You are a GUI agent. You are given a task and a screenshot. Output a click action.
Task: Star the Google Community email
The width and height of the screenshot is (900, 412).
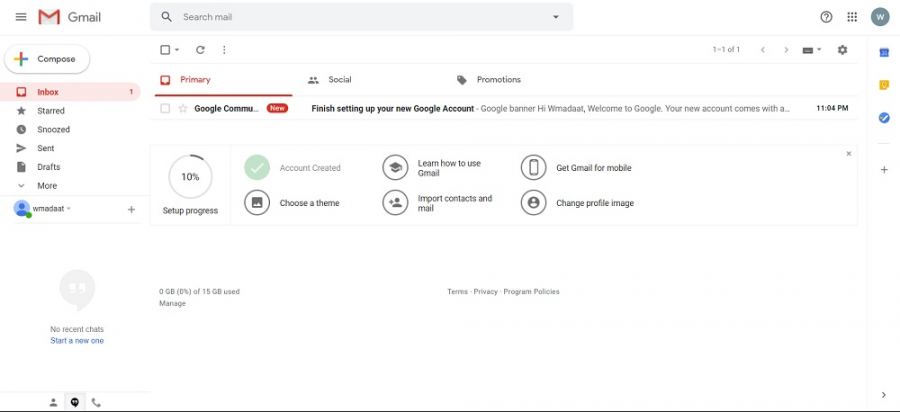183,108
